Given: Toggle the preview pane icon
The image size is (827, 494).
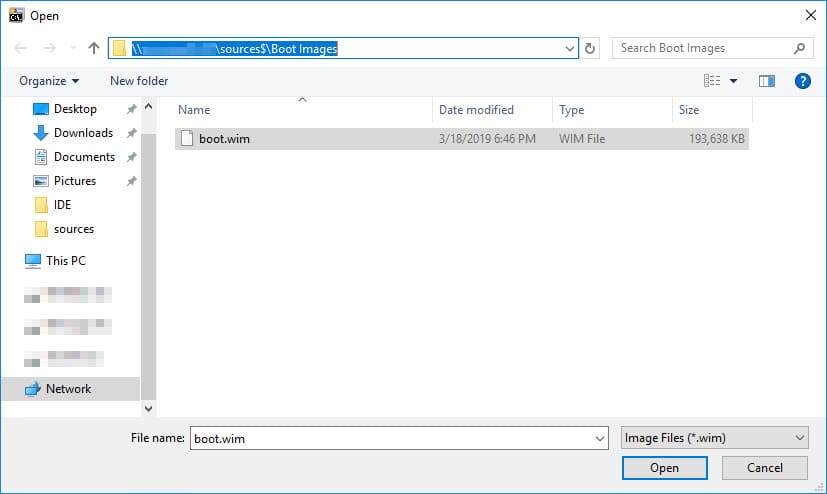Looking at the screenshot, I should [767, 81].
